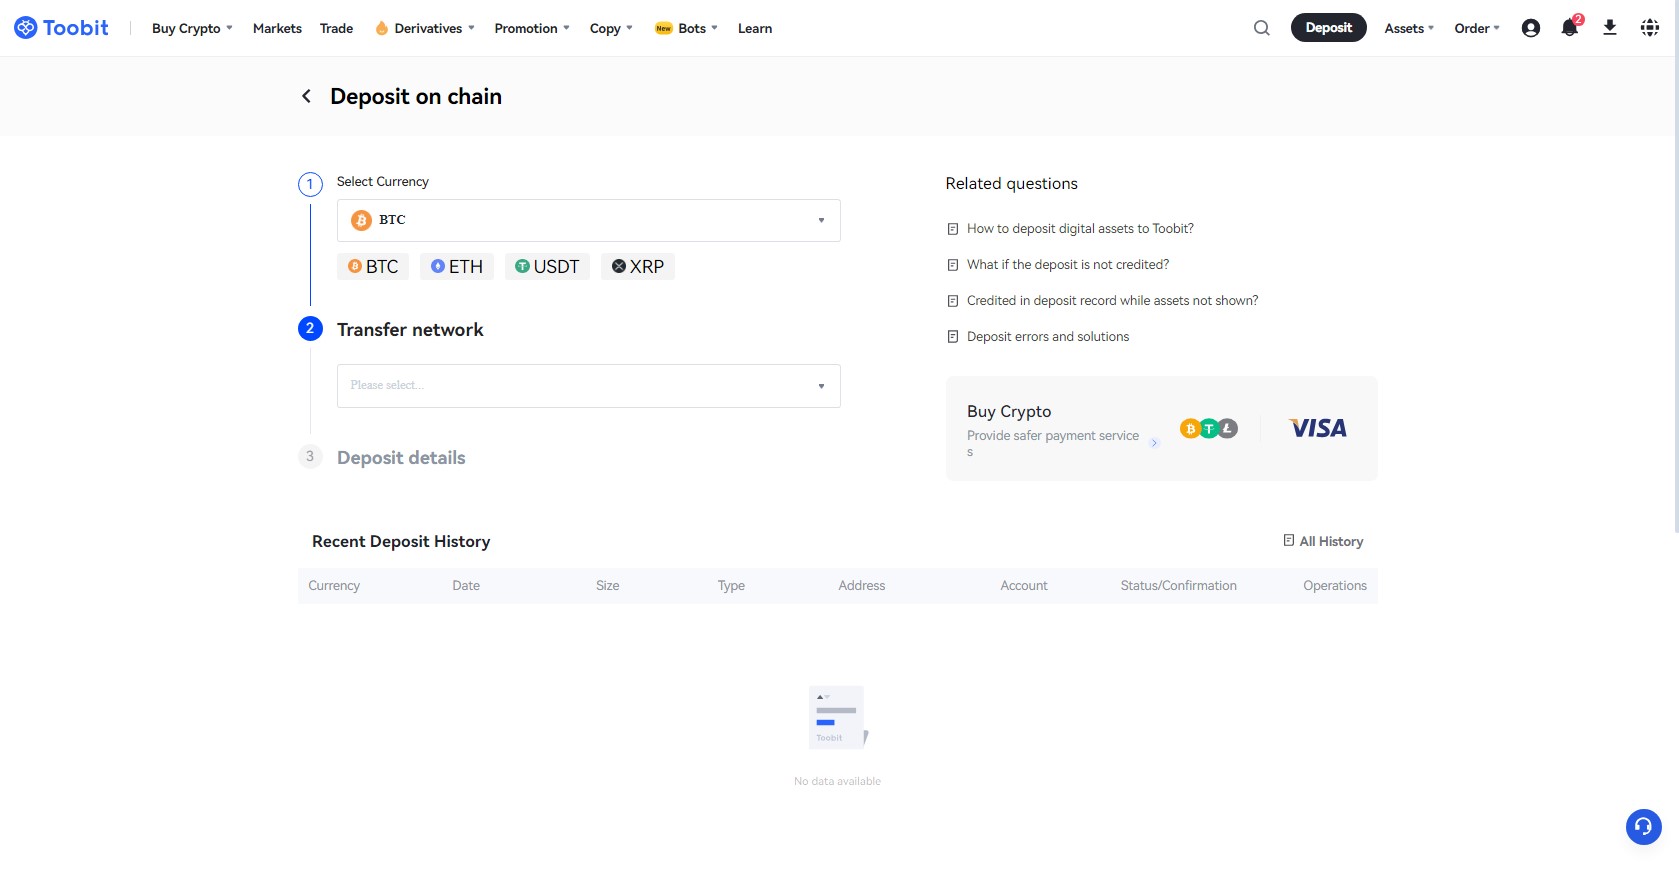Open 'How to deposit digital assets to Toobit?'

click(1080, 229)
